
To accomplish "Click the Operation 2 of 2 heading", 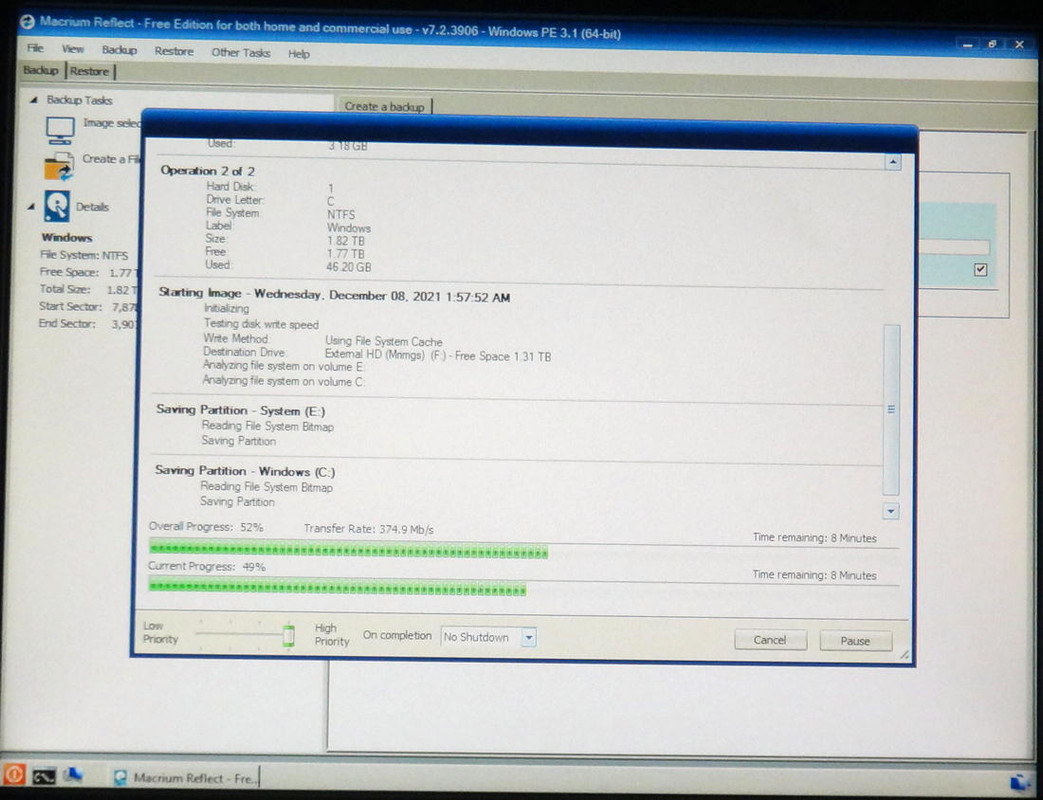I will pos(208,171).
